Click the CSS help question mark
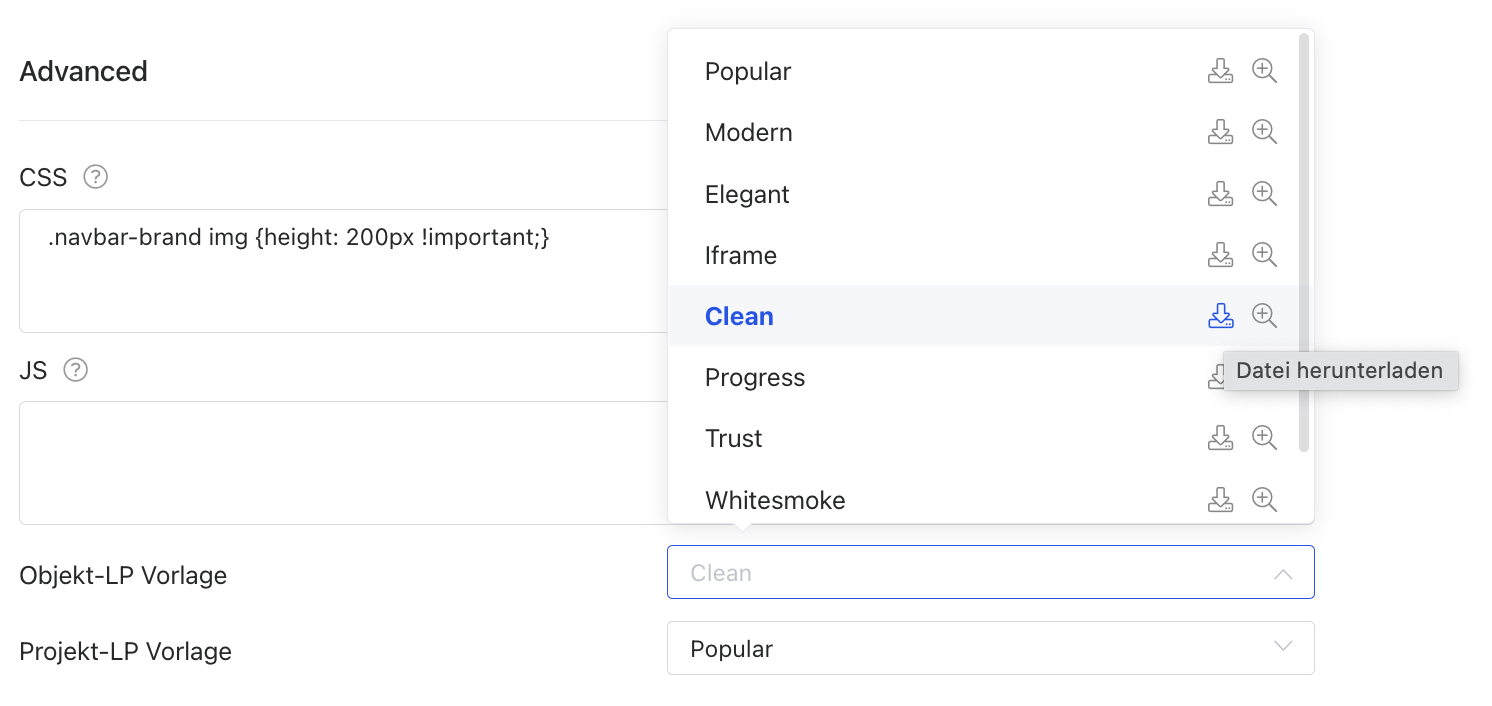 click(95, 178)
